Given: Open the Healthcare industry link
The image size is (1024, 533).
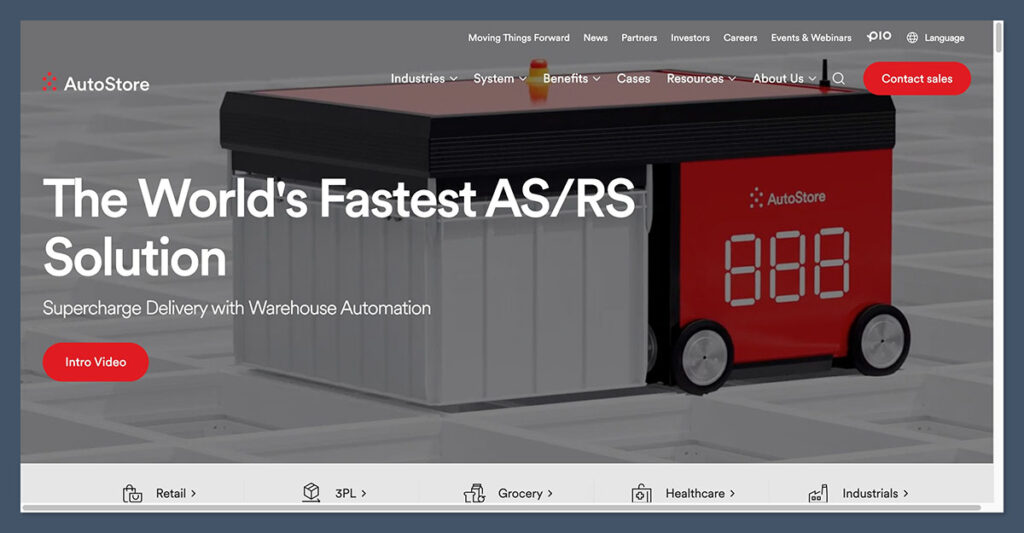Looking at the screenshot, I should (x=700, y=493).
